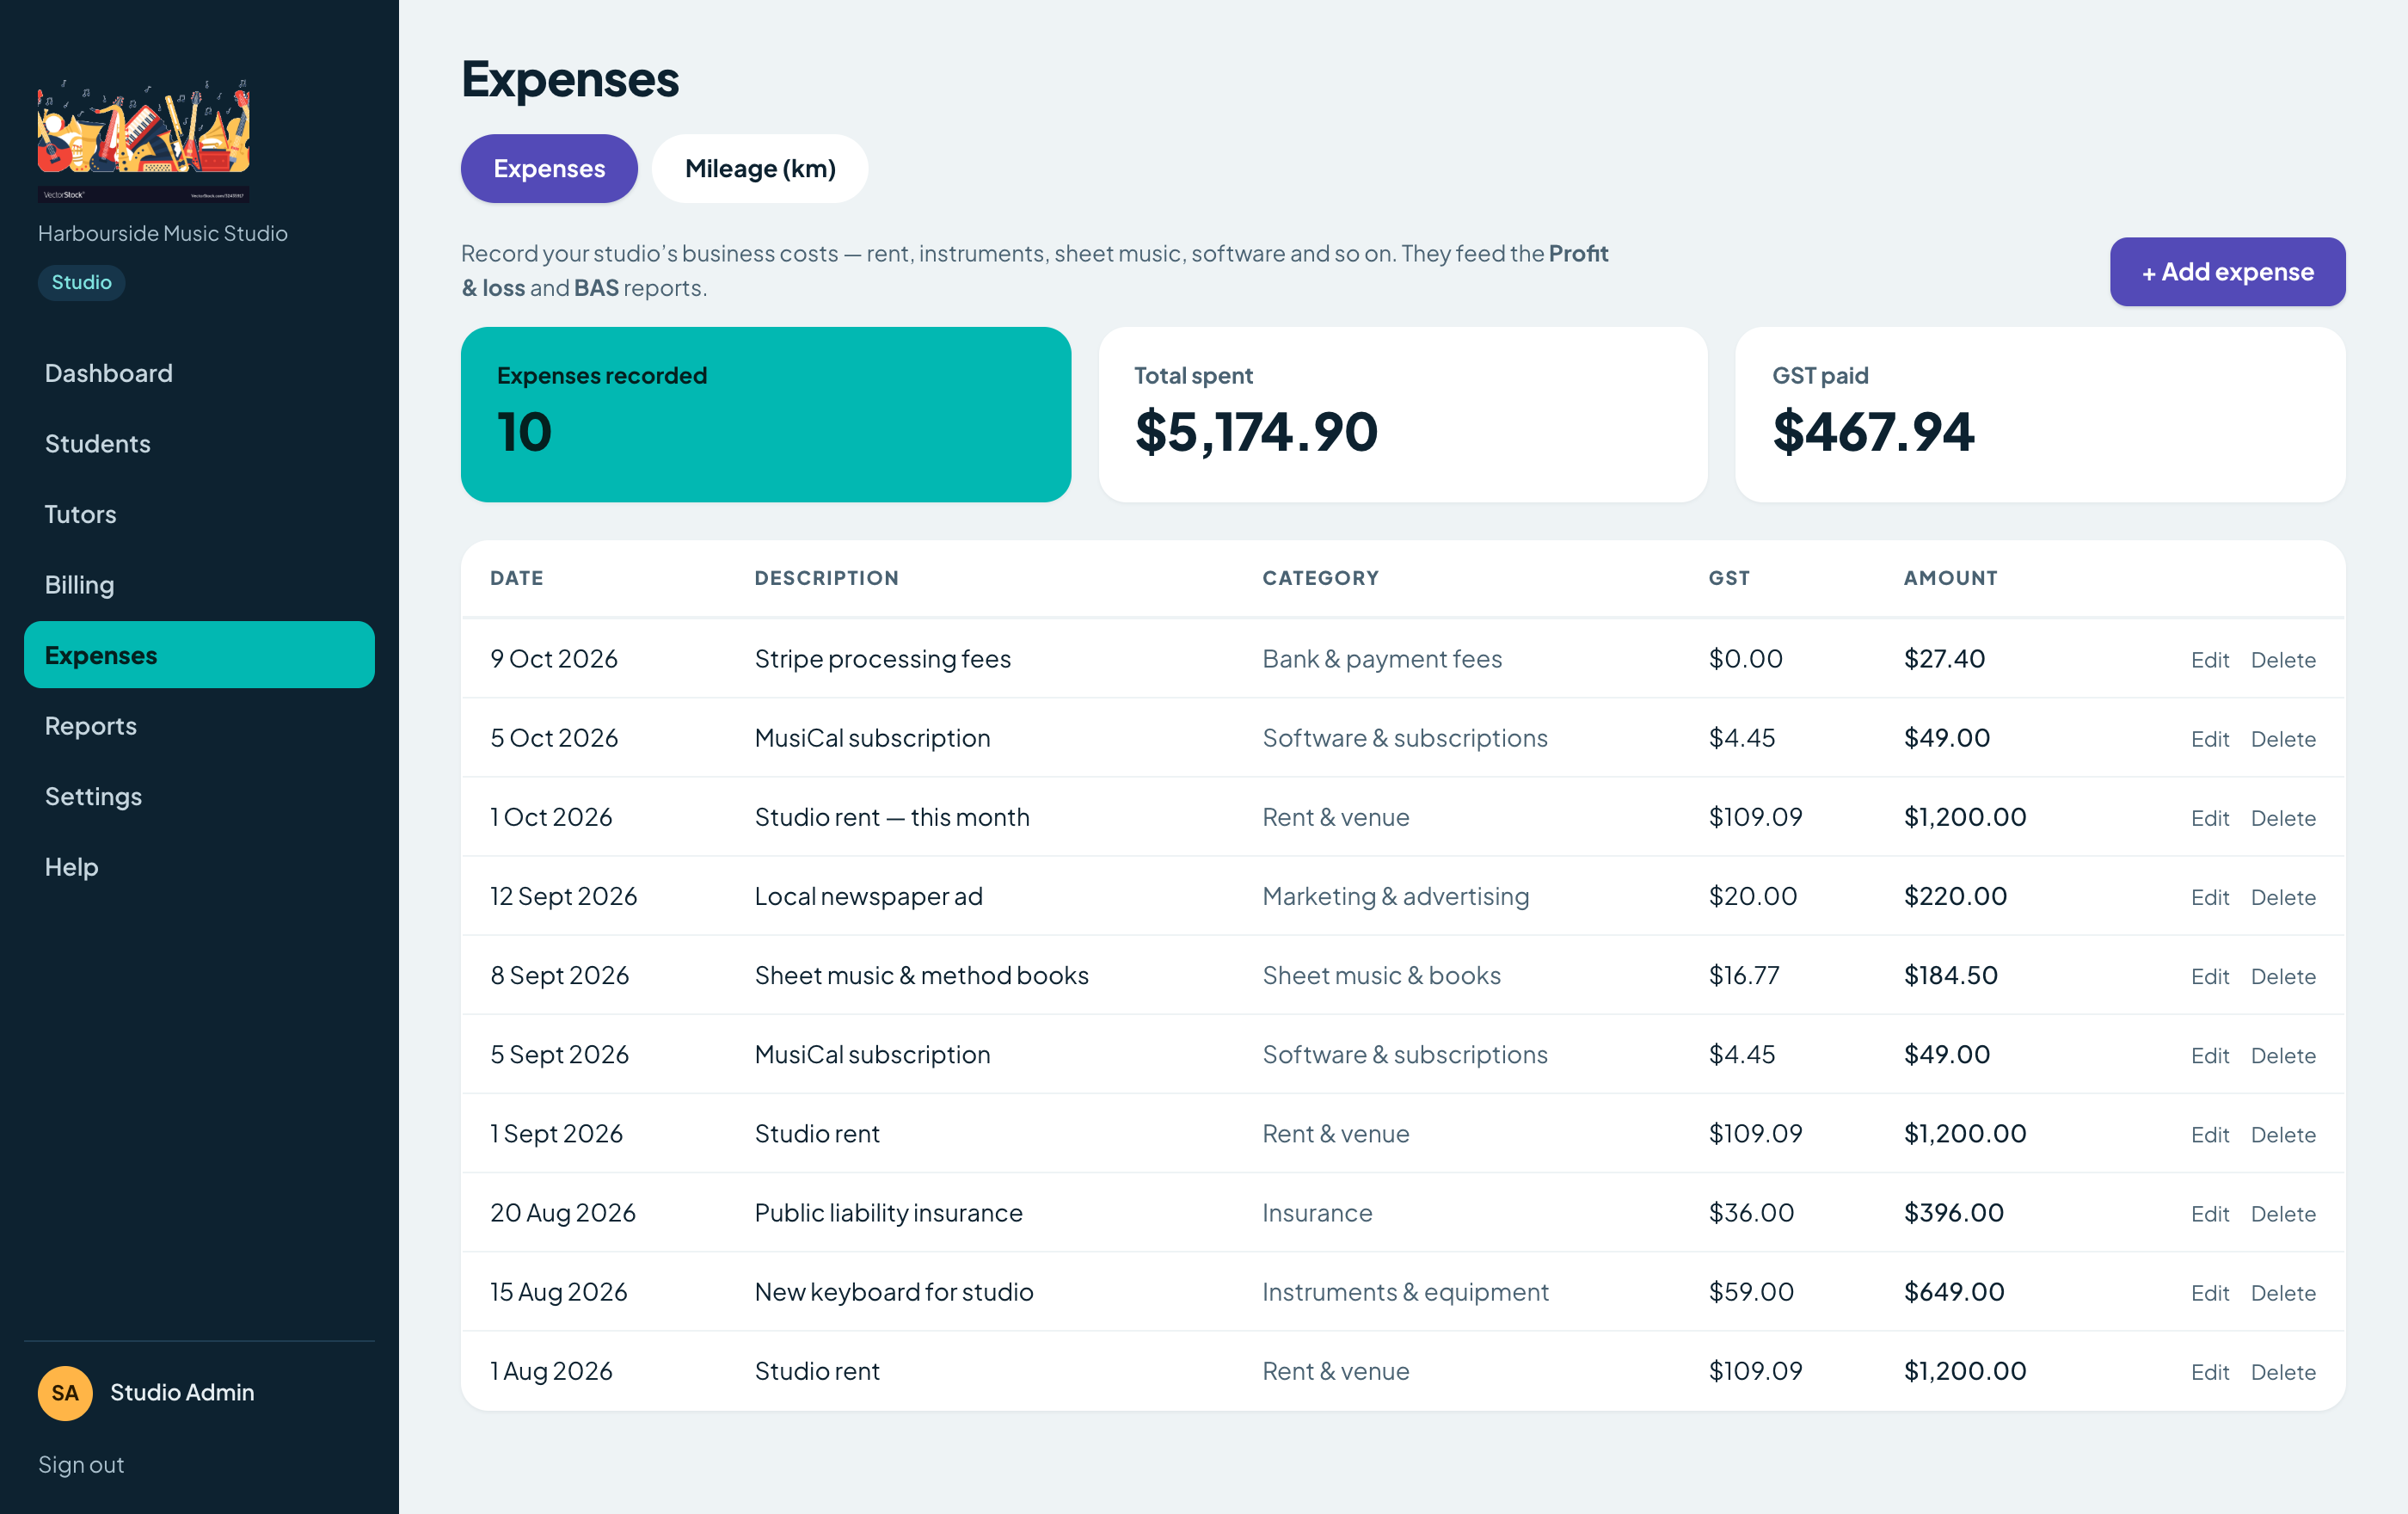Select the Expenses tab pill
The height and width of the screenshot is (1514, 2408).
pyautogui.click(x=549, y=169)
